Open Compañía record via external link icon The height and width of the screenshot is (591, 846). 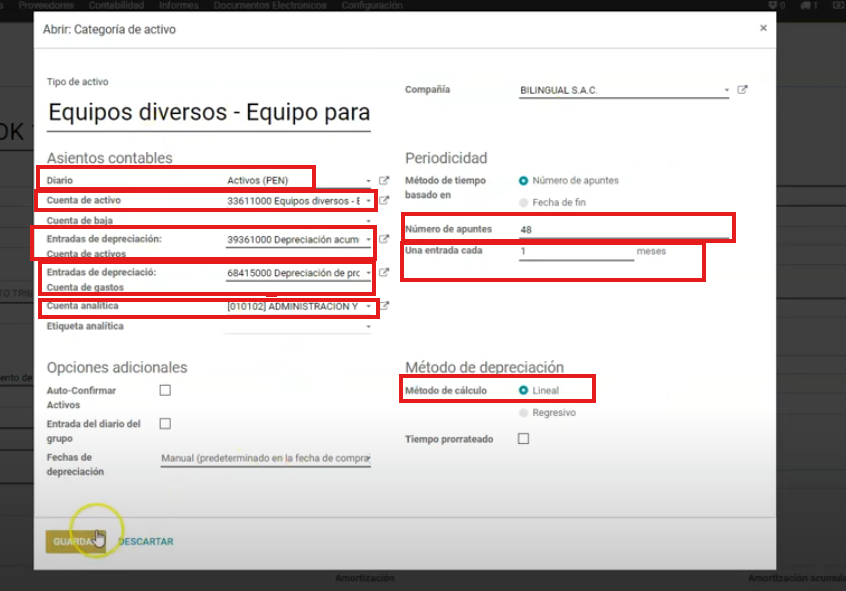tap(742, 89)
